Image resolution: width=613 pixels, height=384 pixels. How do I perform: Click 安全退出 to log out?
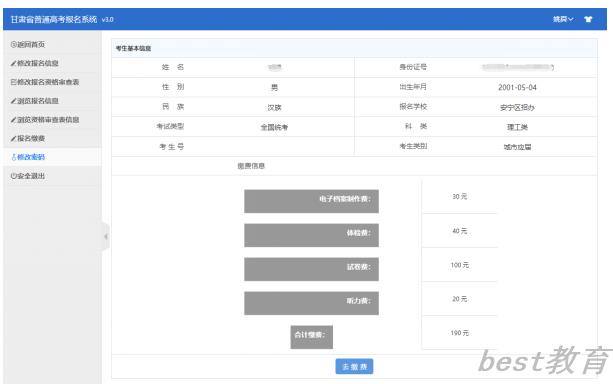pyautogui.click(x=28, y=176)
